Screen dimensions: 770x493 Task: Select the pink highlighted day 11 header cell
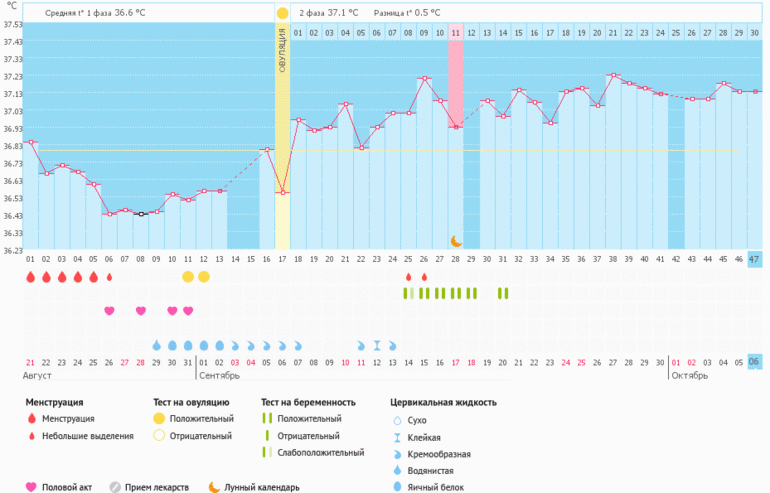pos(456,33)
